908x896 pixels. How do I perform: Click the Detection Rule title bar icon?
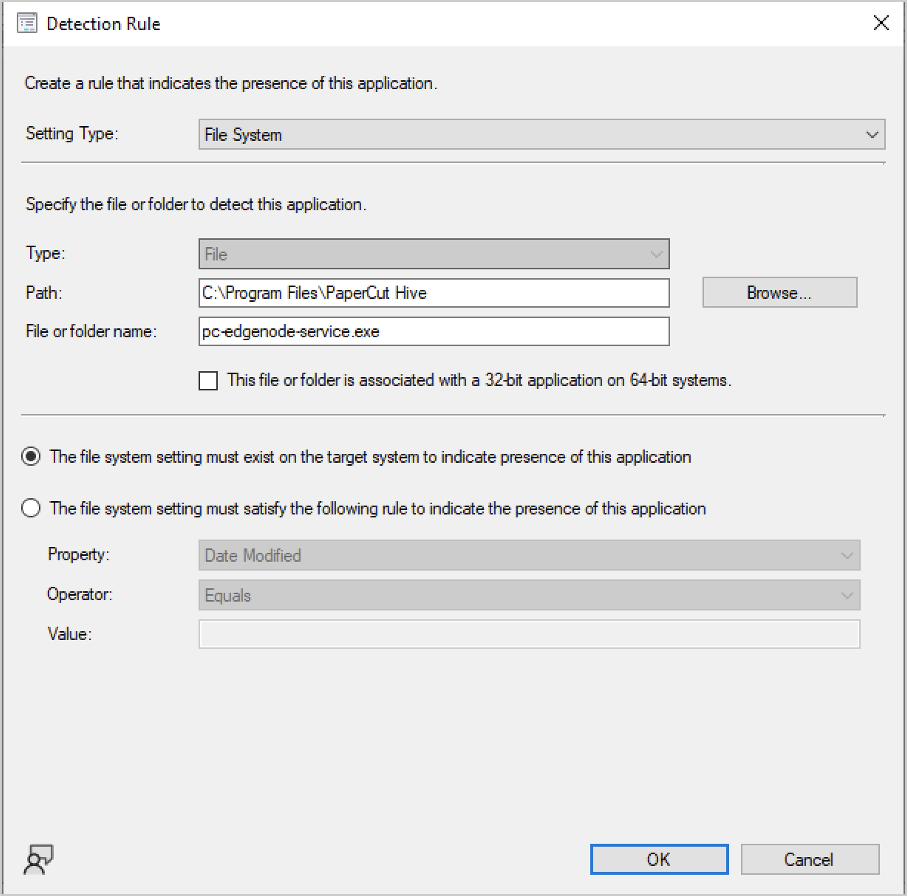[27, 23]
